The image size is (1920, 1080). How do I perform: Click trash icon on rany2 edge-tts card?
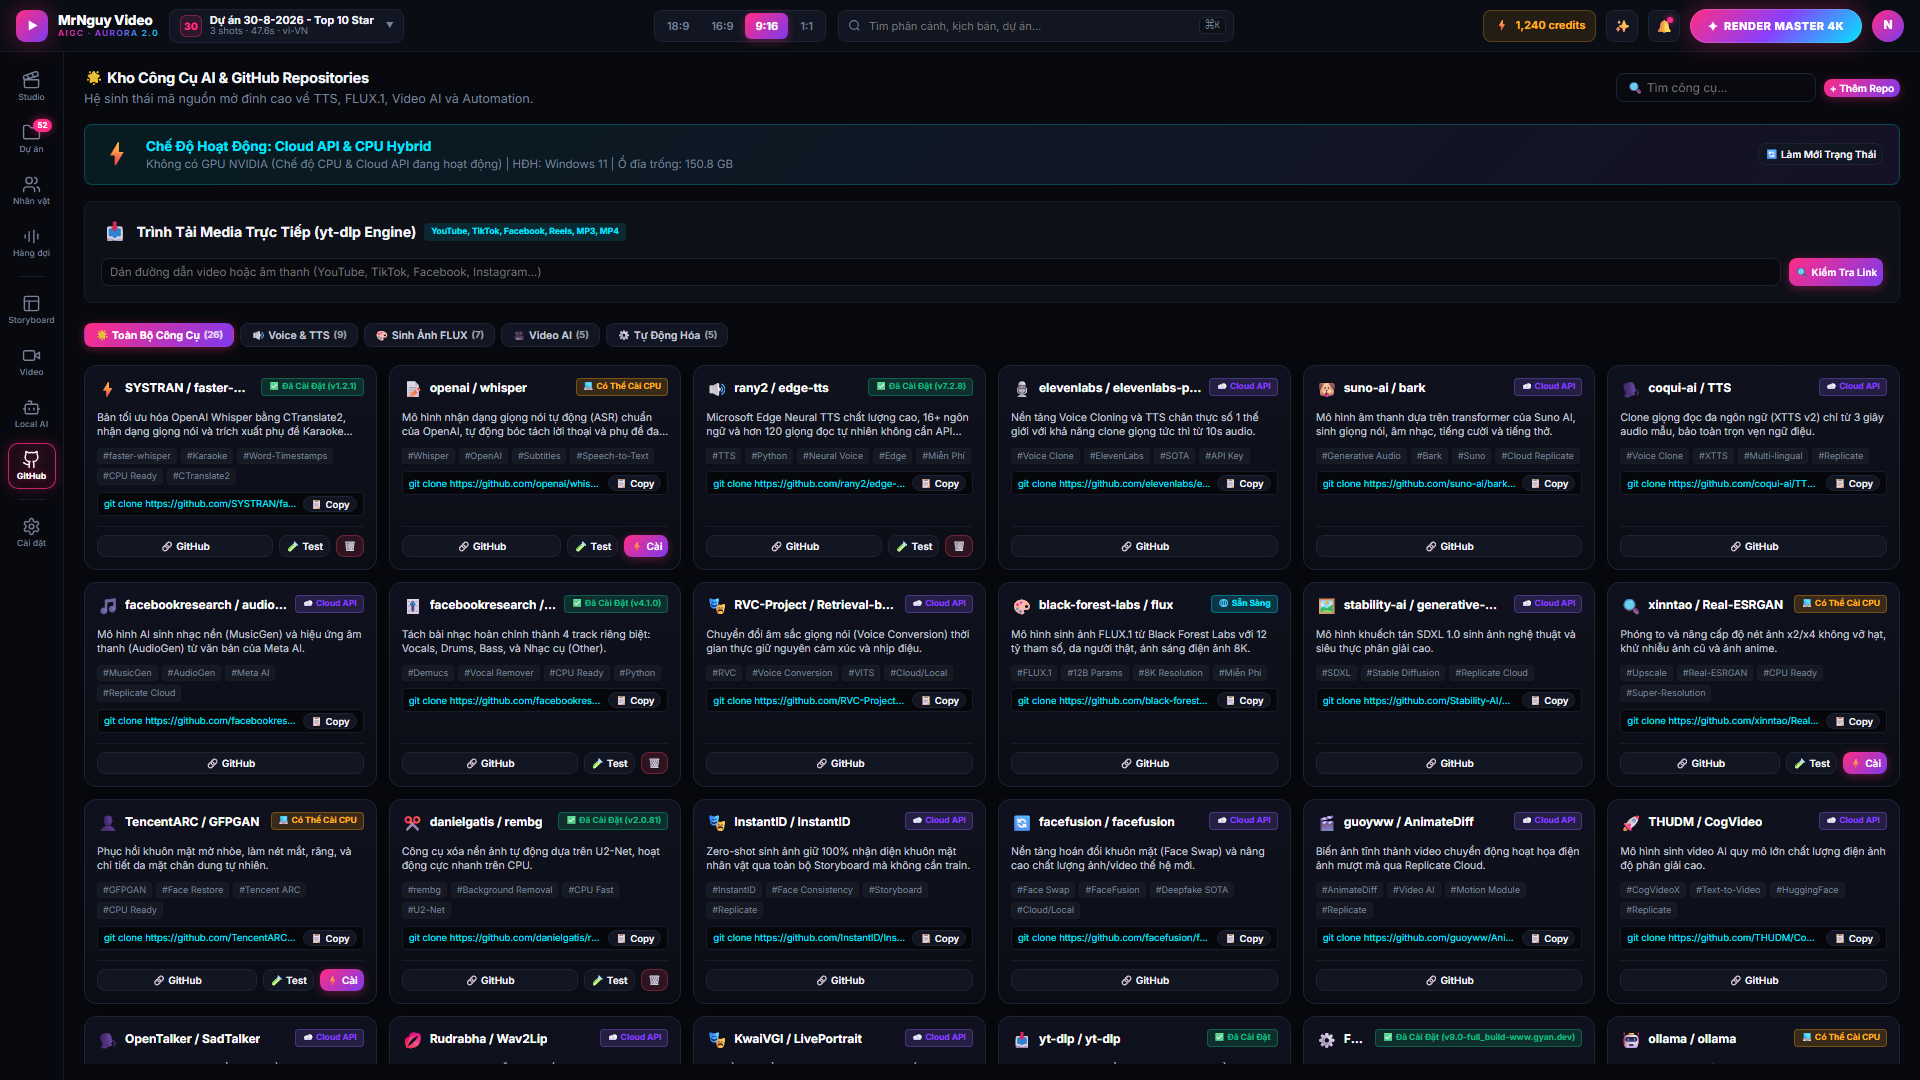tap(959, 546)
